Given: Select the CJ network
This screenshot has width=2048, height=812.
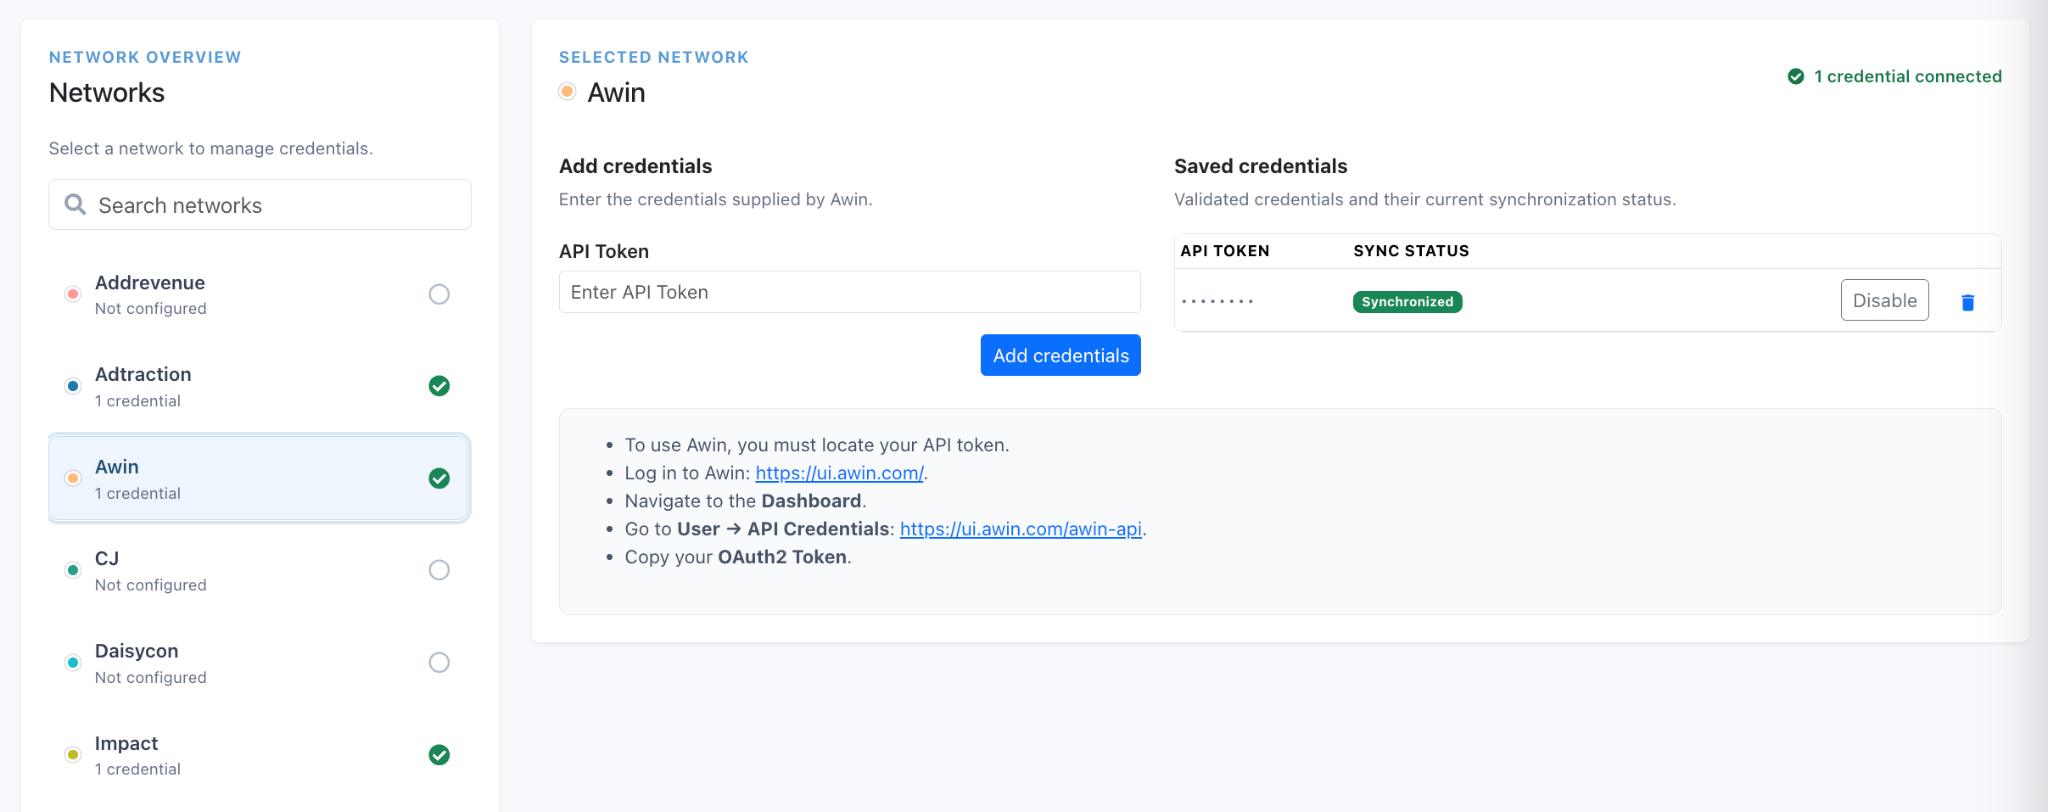Looking at the screenshot, I should tap(260, 570).
